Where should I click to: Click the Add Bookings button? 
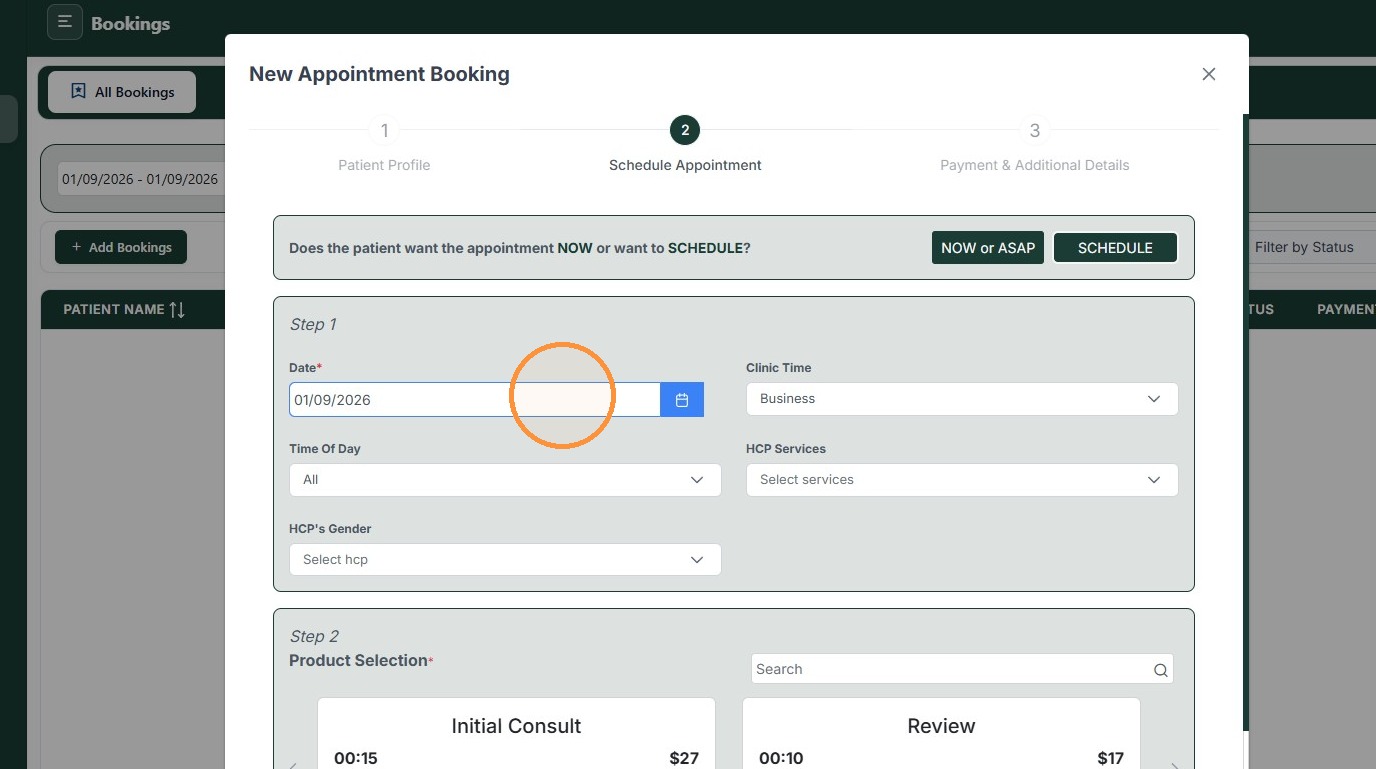click(121, 247)
